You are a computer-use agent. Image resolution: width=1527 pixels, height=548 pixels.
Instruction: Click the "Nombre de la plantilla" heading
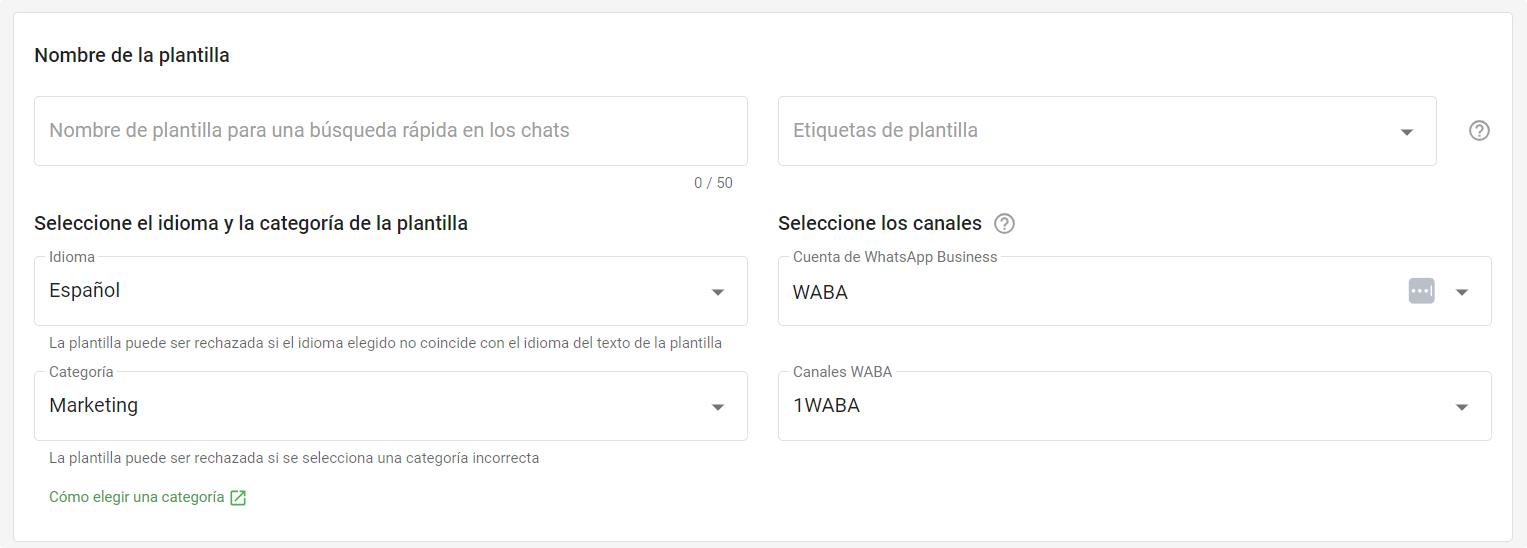132,56
